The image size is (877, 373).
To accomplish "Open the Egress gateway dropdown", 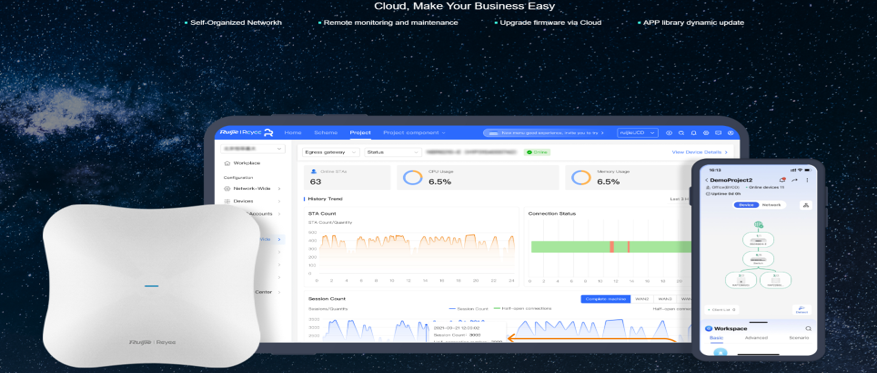I will pyautogui.click(x=331, y=152).
